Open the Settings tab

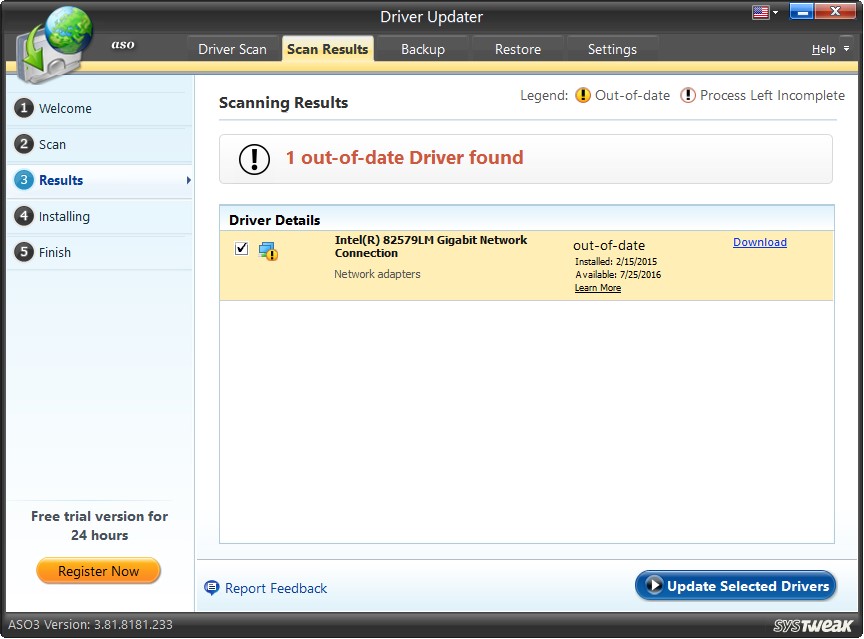612,48
